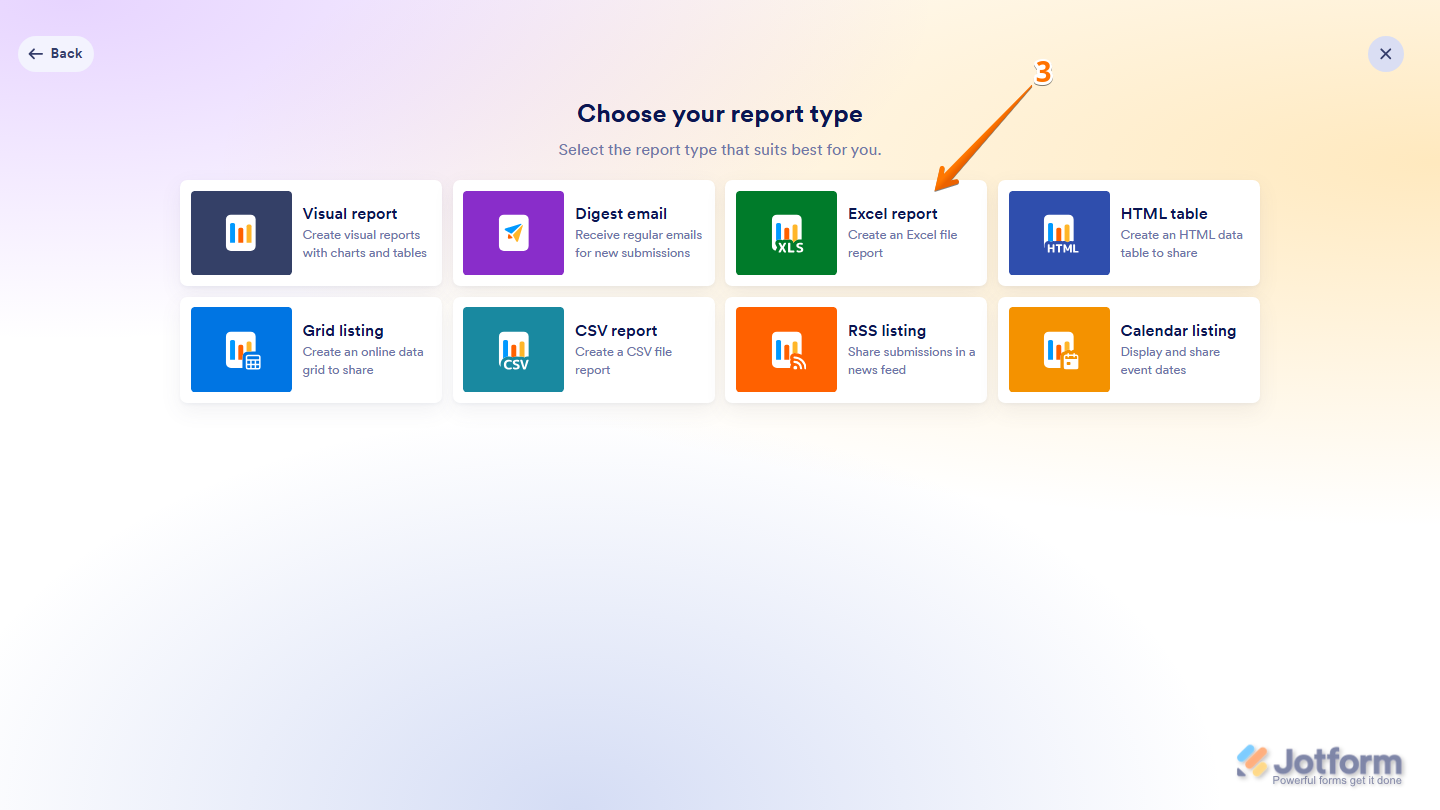Choose the Digest email title
This screenshot has width=1440, height=810.
coord(621,214)
